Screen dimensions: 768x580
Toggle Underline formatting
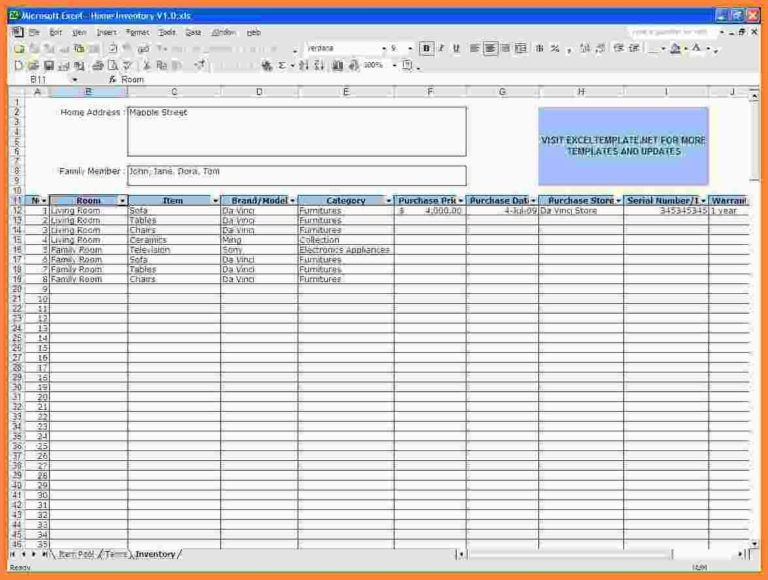pos(456,48)
